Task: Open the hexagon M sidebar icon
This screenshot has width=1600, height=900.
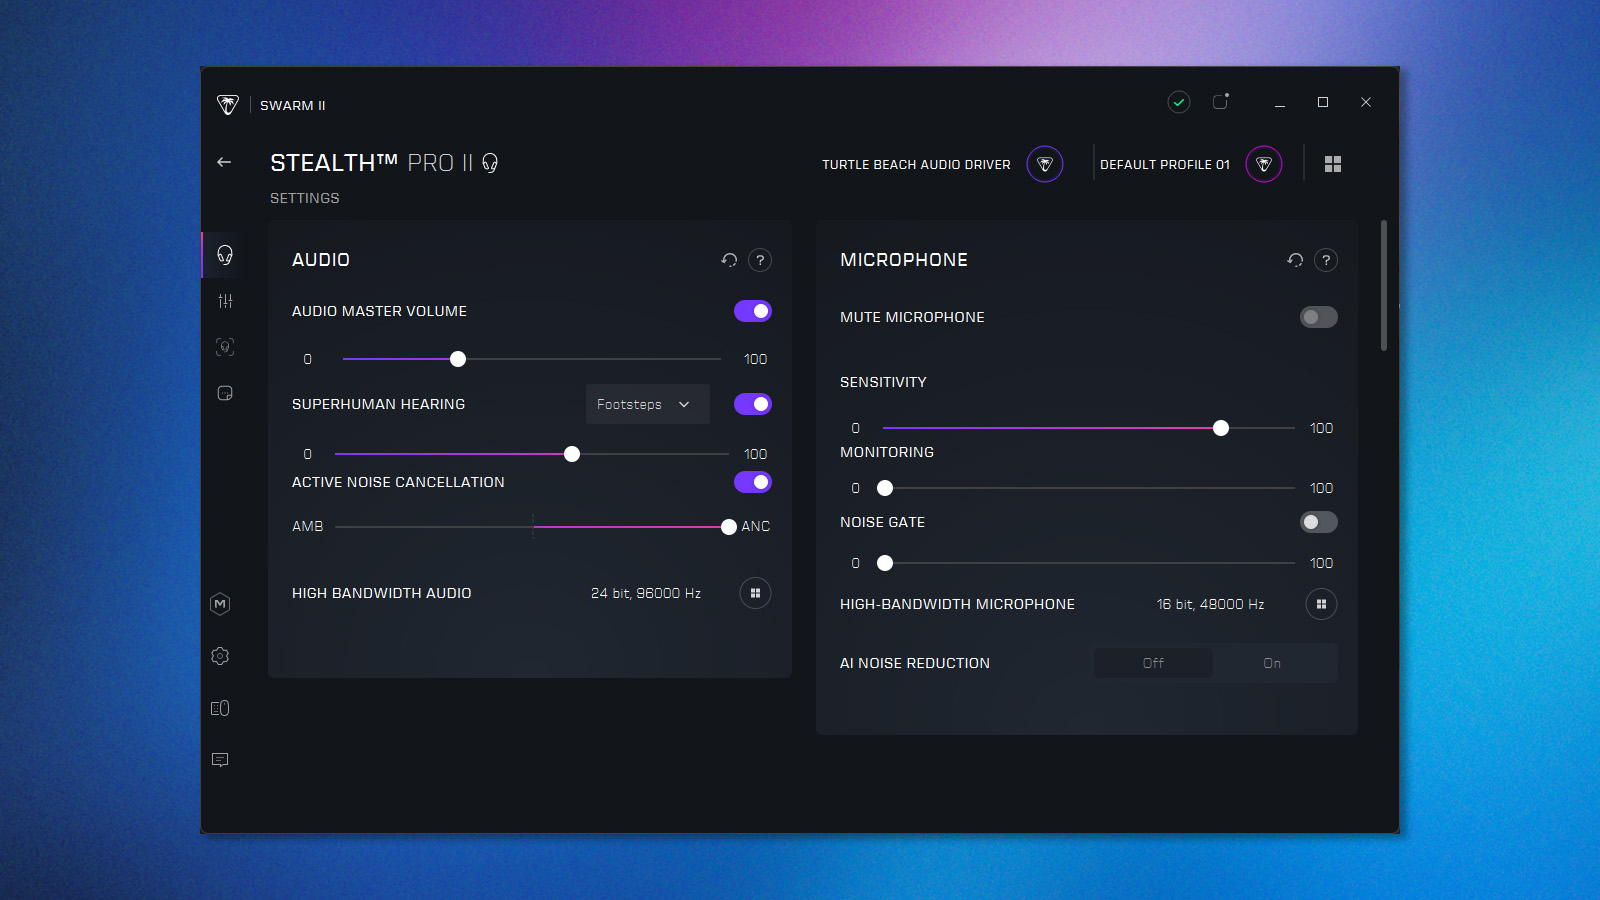Action: (x=220, y=604)
